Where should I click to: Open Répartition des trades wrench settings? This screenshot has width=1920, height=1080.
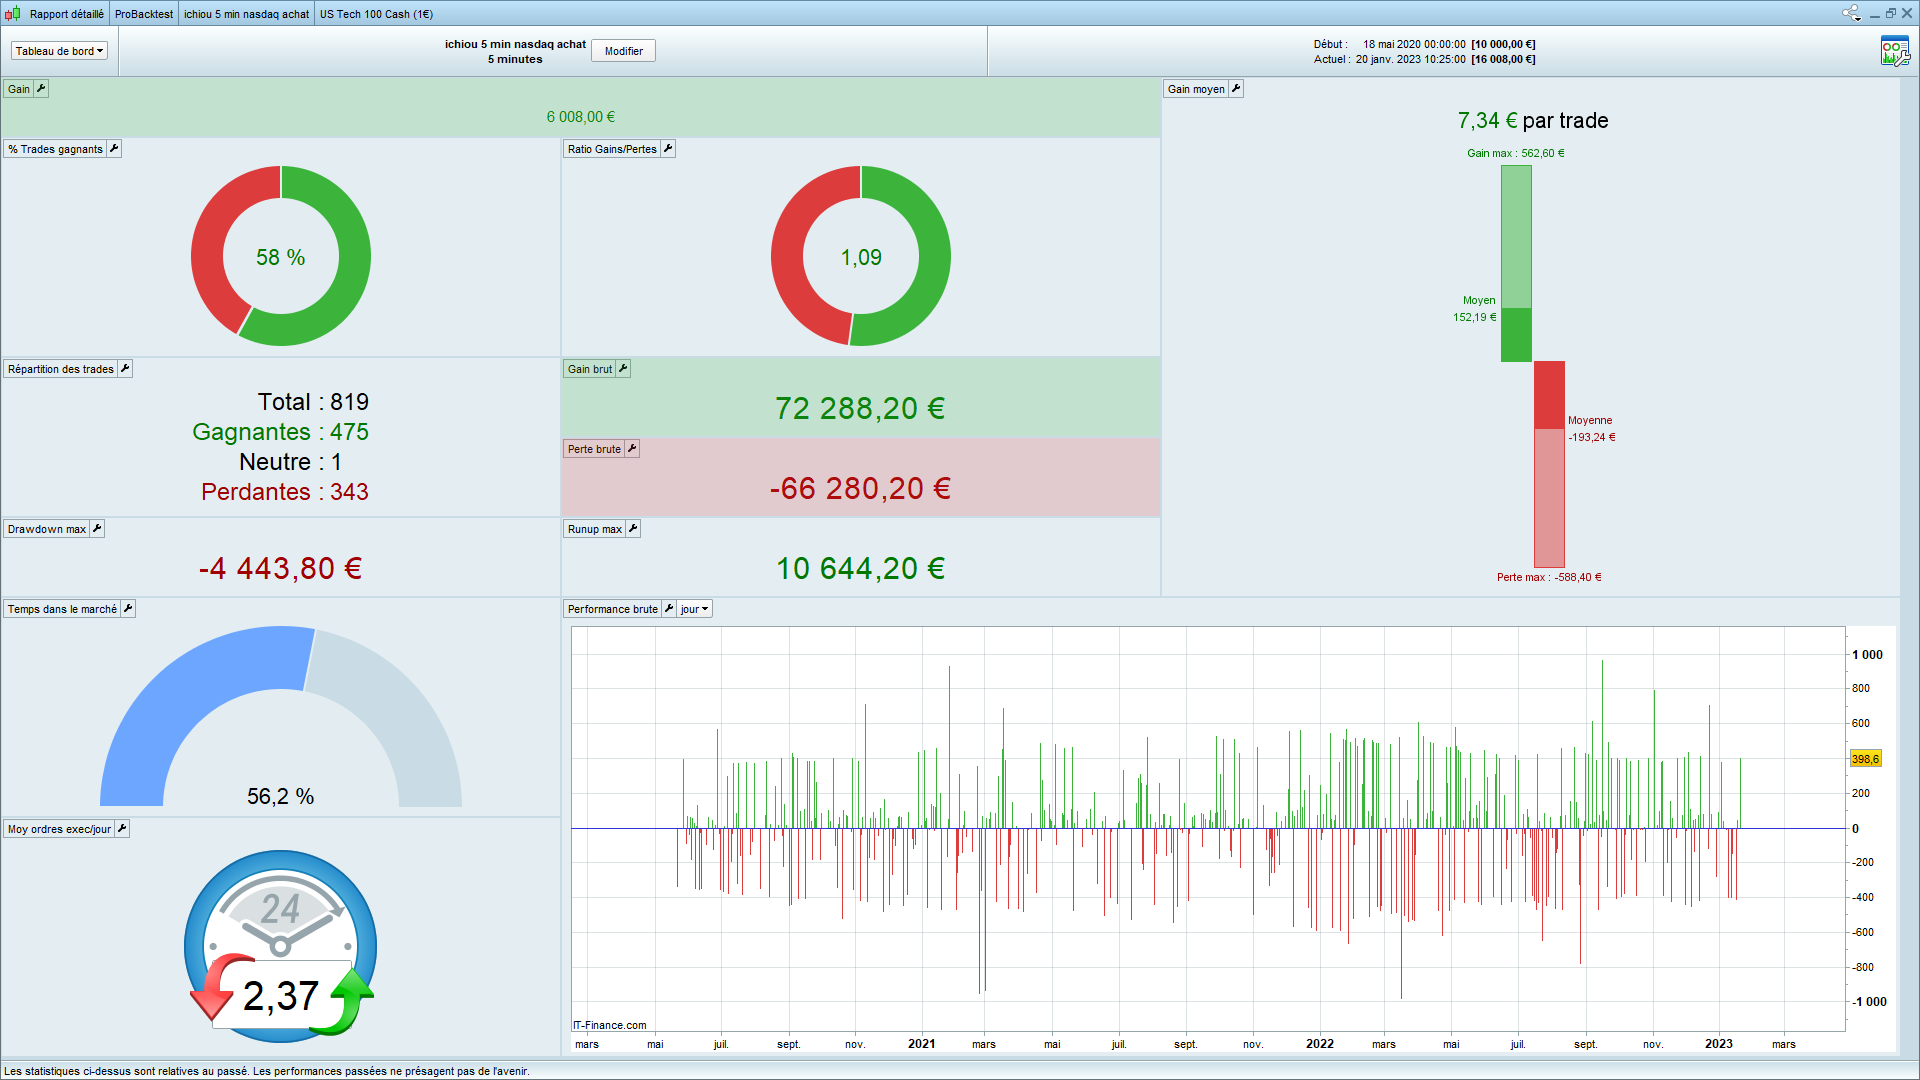tap(125, 369)
